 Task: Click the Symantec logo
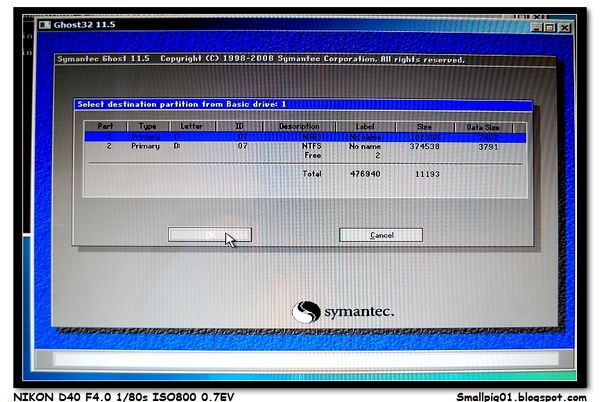pyautogui.click(x=343, y=312)
